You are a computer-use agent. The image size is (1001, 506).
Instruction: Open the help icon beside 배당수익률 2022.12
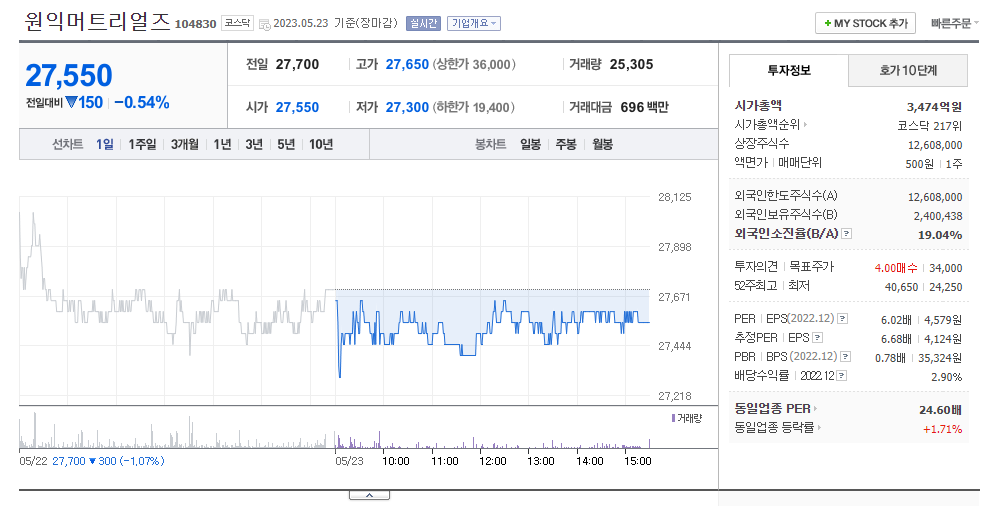841,376
